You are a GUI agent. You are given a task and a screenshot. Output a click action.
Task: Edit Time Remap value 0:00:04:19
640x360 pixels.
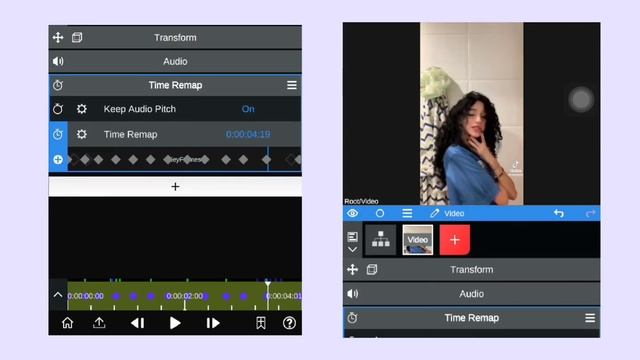pos(248,134)
